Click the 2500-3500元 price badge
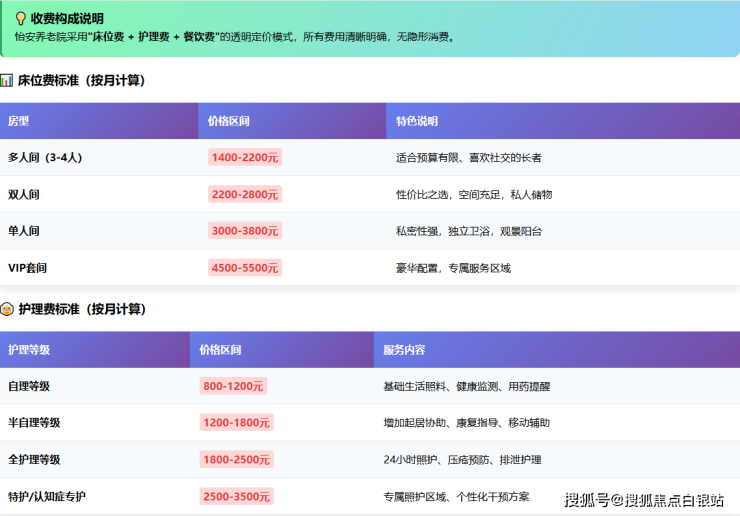Screen dimensions: 740x516 click(x=237, y=496)
